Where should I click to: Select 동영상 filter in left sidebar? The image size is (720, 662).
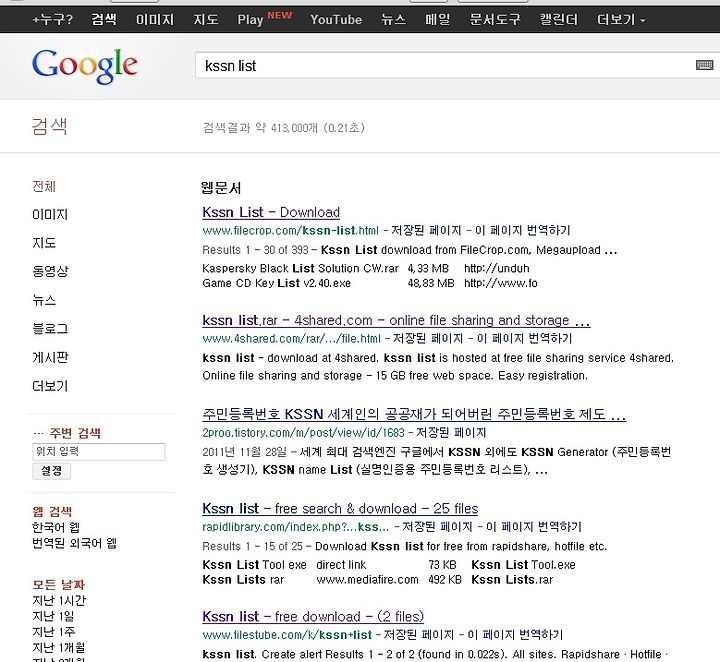(50, 271)
